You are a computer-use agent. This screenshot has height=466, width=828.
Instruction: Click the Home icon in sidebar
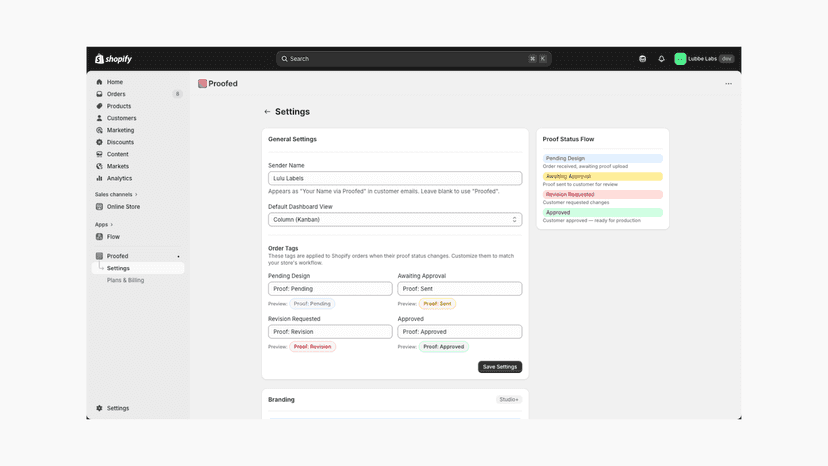click(x=99, y=82)
